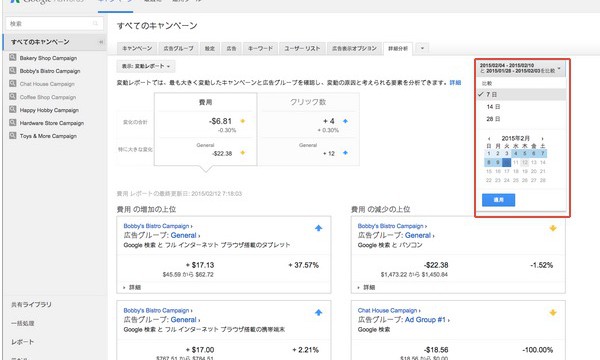Image resolution: width=600 pixels, height=360 pixels.
Task: Open General ad group link in -$22.38 card
Action: (417, 235)
